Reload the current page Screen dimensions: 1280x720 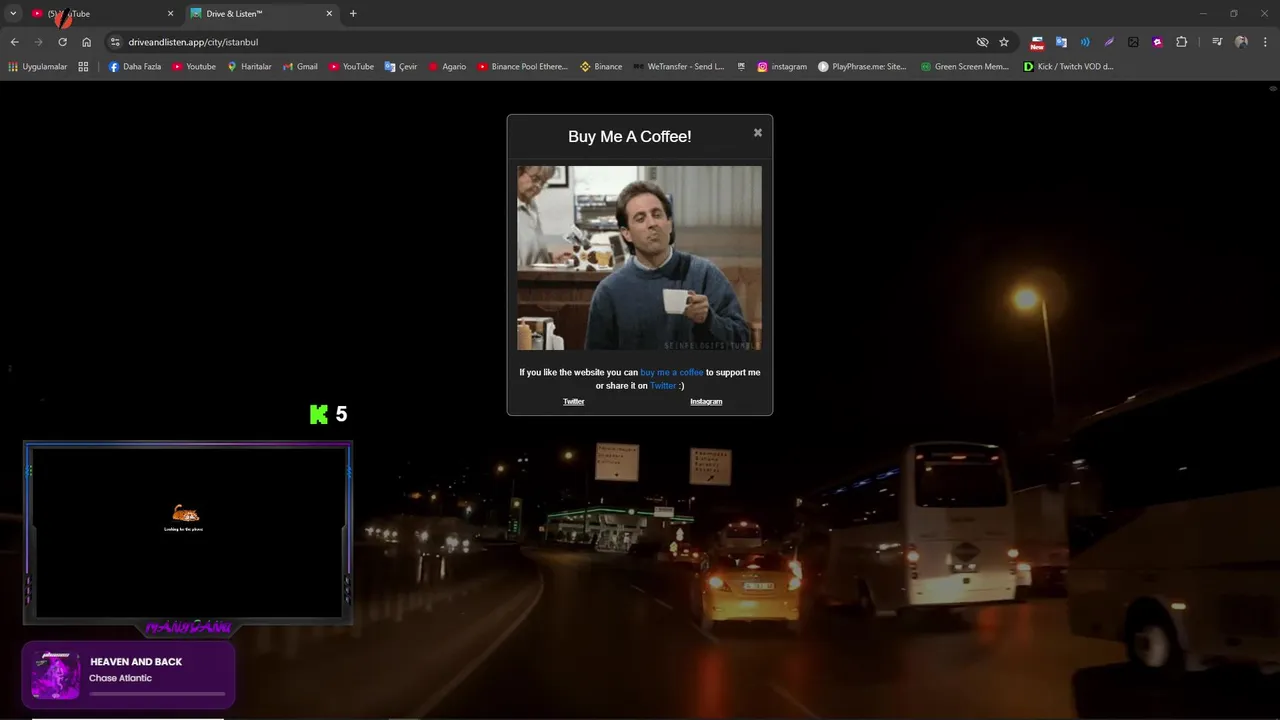62,42
